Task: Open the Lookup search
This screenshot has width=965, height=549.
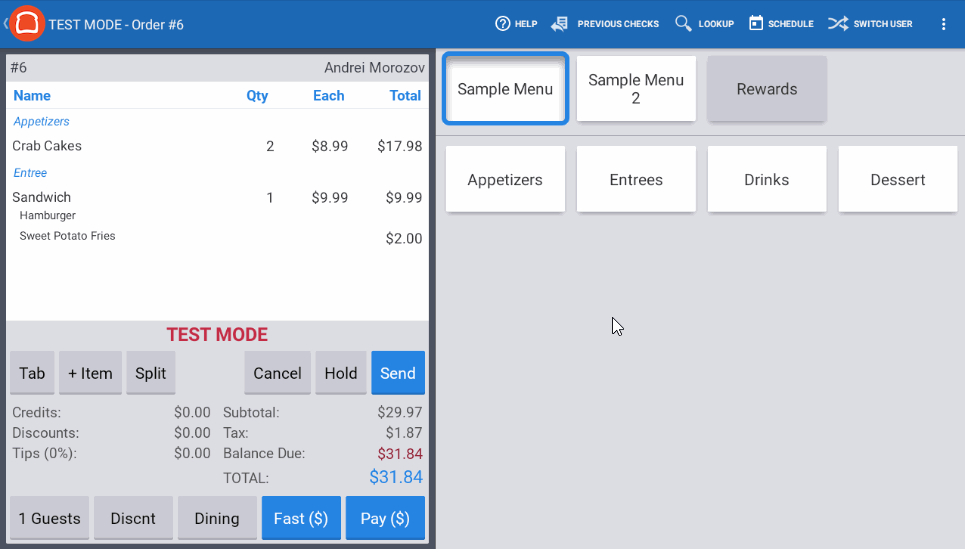Action: click(704, 24)
